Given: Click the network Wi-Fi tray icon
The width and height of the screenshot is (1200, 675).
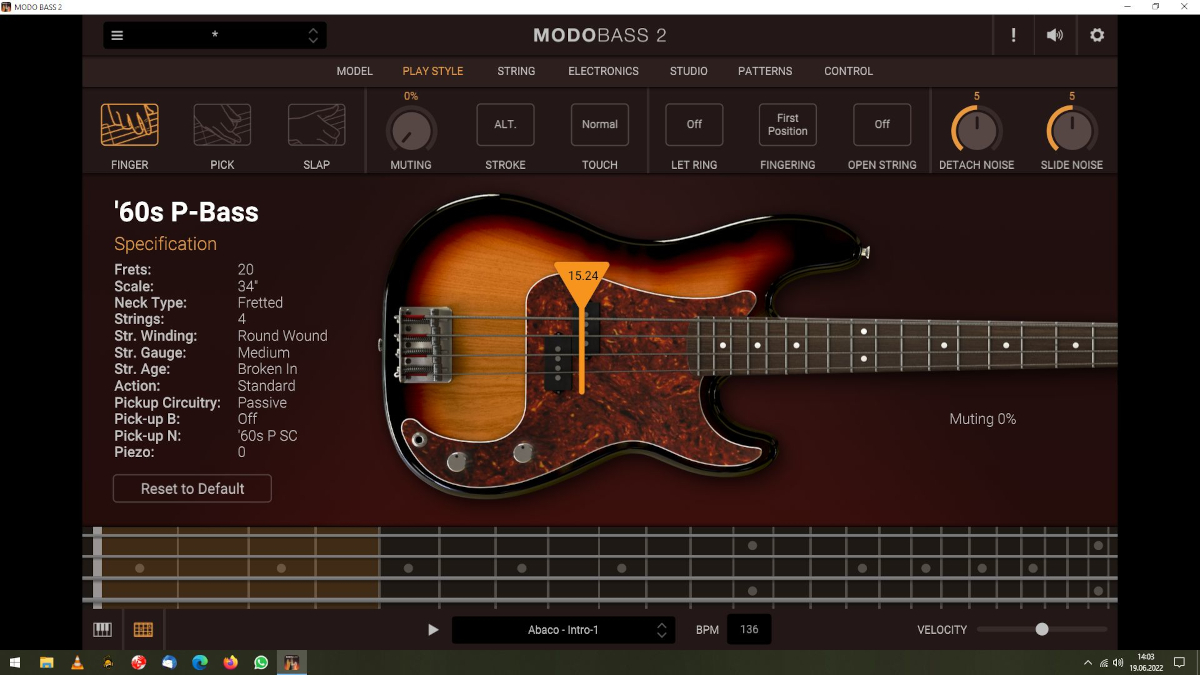Looking at the screenshot, I should (1104, 663).
